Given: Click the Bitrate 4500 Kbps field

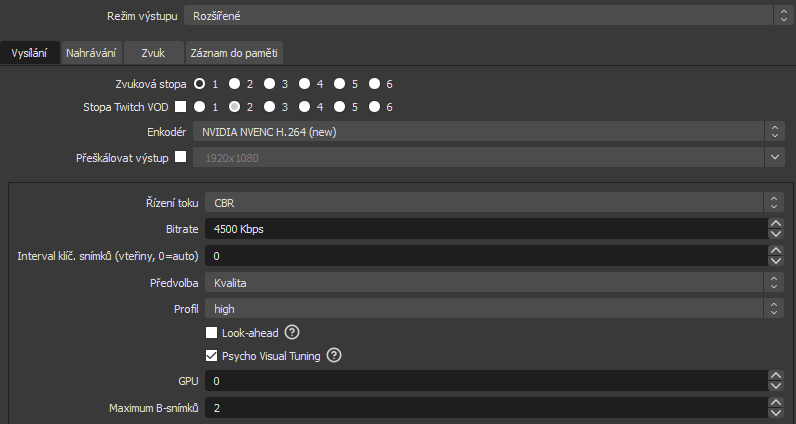Looking at the screenshot, I should 486,229.
